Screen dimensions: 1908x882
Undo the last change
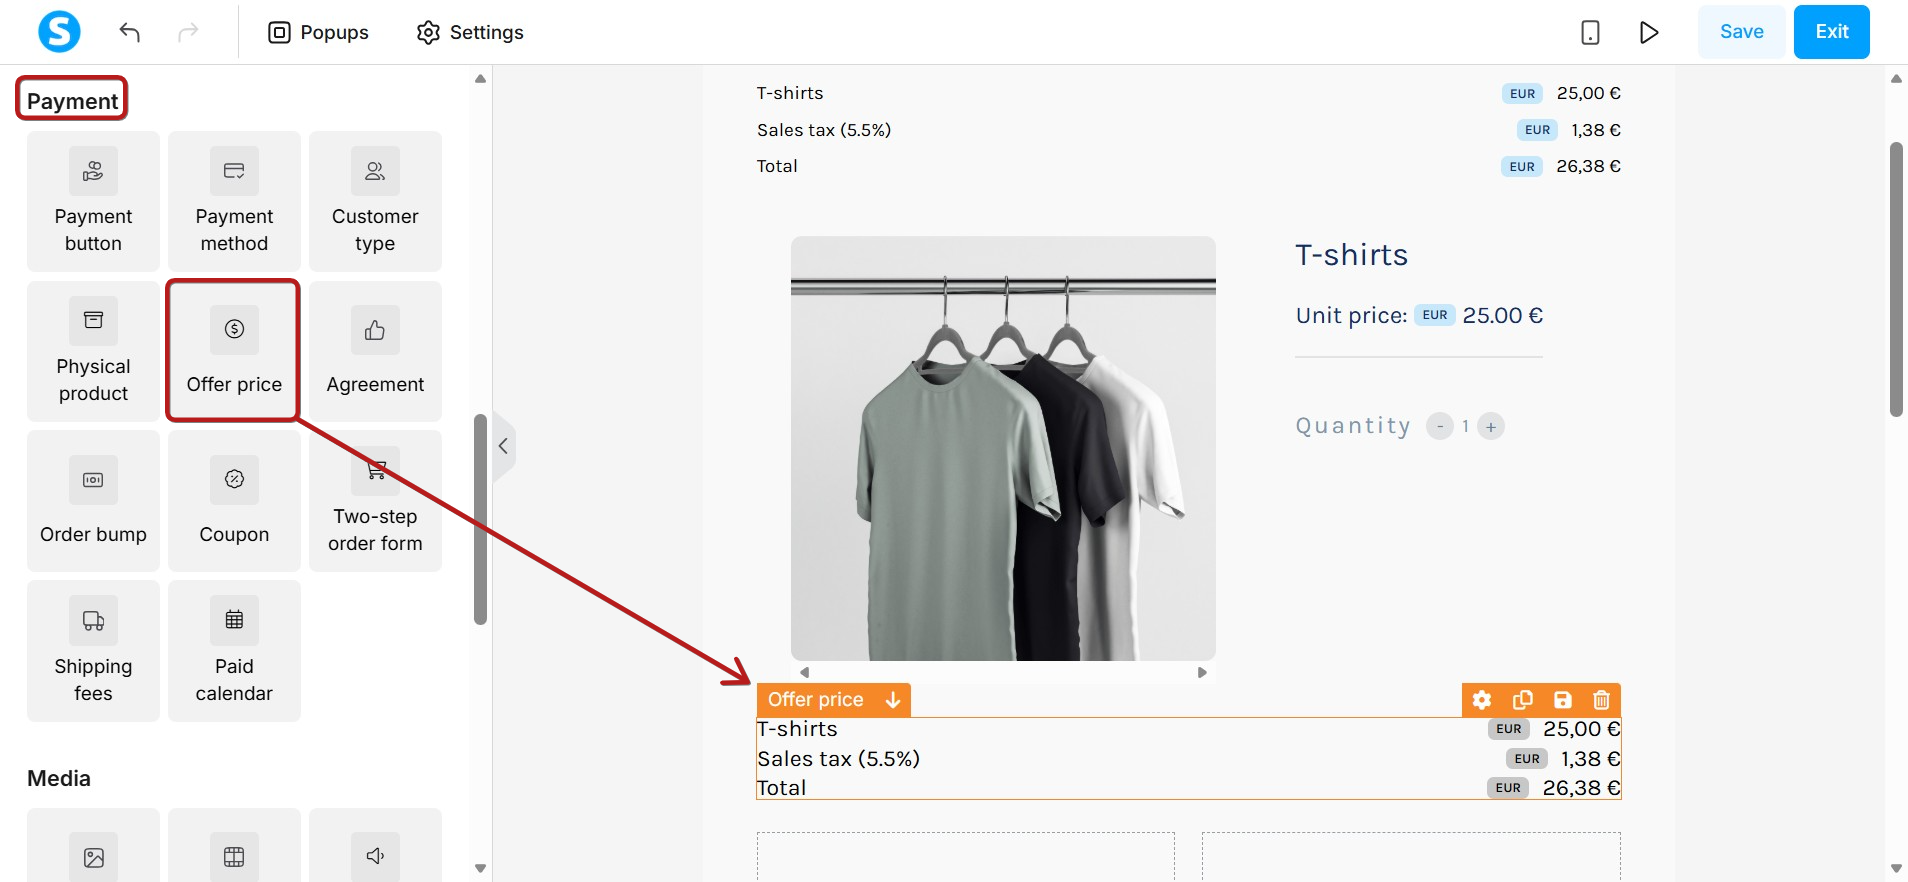click(129, 32)
